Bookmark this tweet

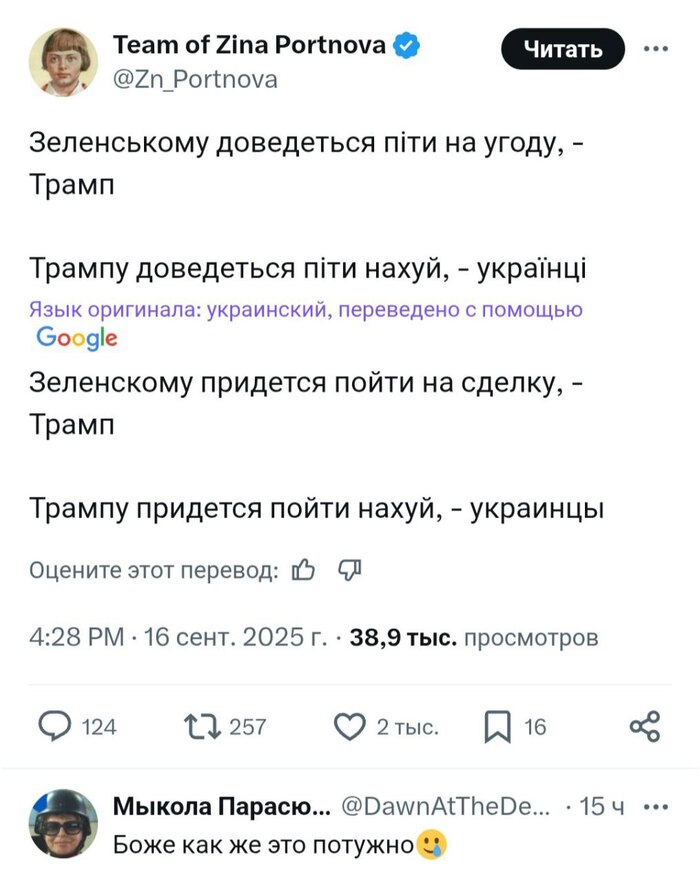497,727
